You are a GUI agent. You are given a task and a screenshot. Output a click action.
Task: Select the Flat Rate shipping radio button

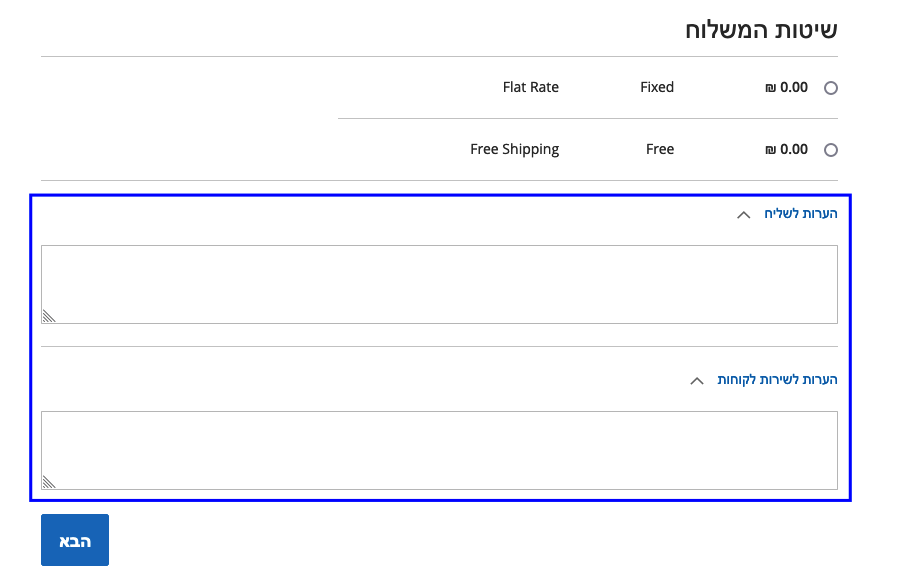(x=831, y=88)
